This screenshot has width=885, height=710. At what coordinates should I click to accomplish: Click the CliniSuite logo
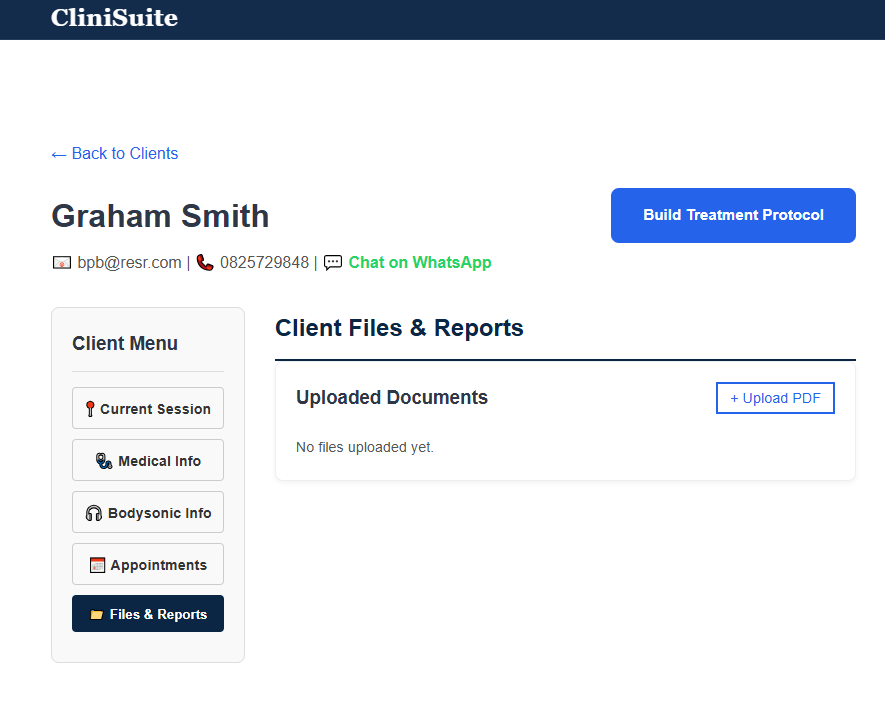click(115, 17)
